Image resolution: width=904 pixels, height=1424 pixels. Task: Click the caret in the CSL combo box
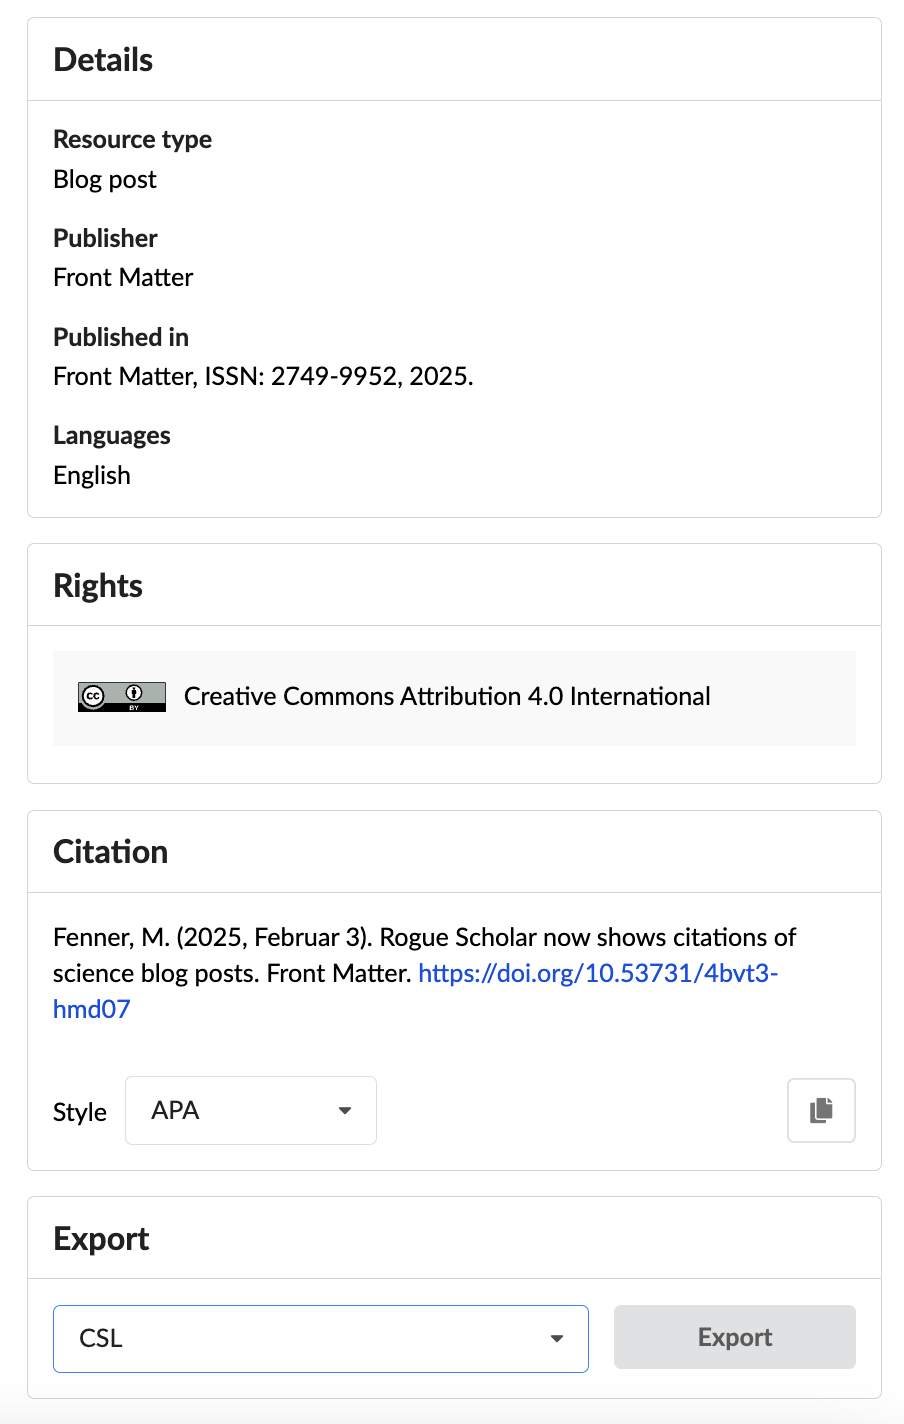coord(557,1338)
